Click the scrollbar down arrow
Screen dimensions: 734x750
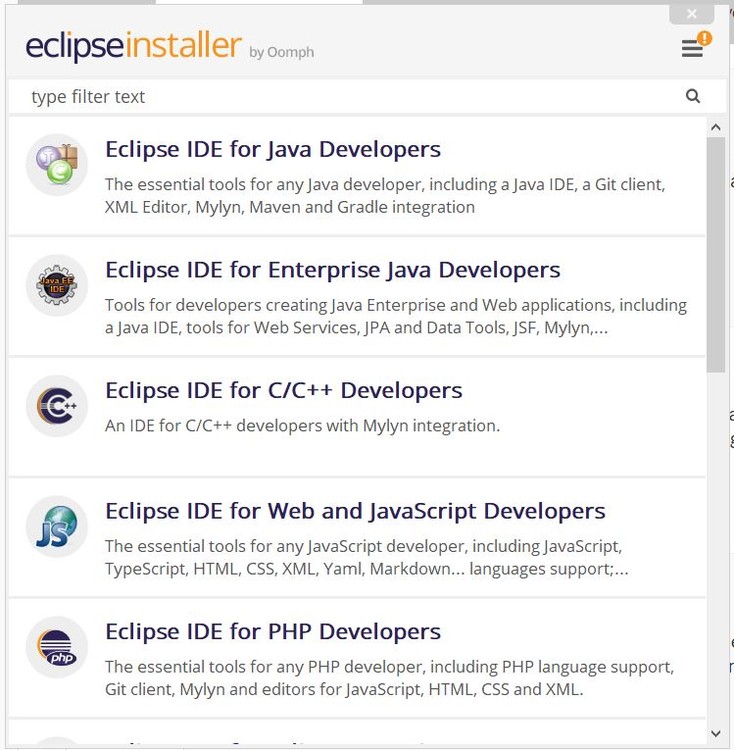pyautogui.click(x=716, y=733)
